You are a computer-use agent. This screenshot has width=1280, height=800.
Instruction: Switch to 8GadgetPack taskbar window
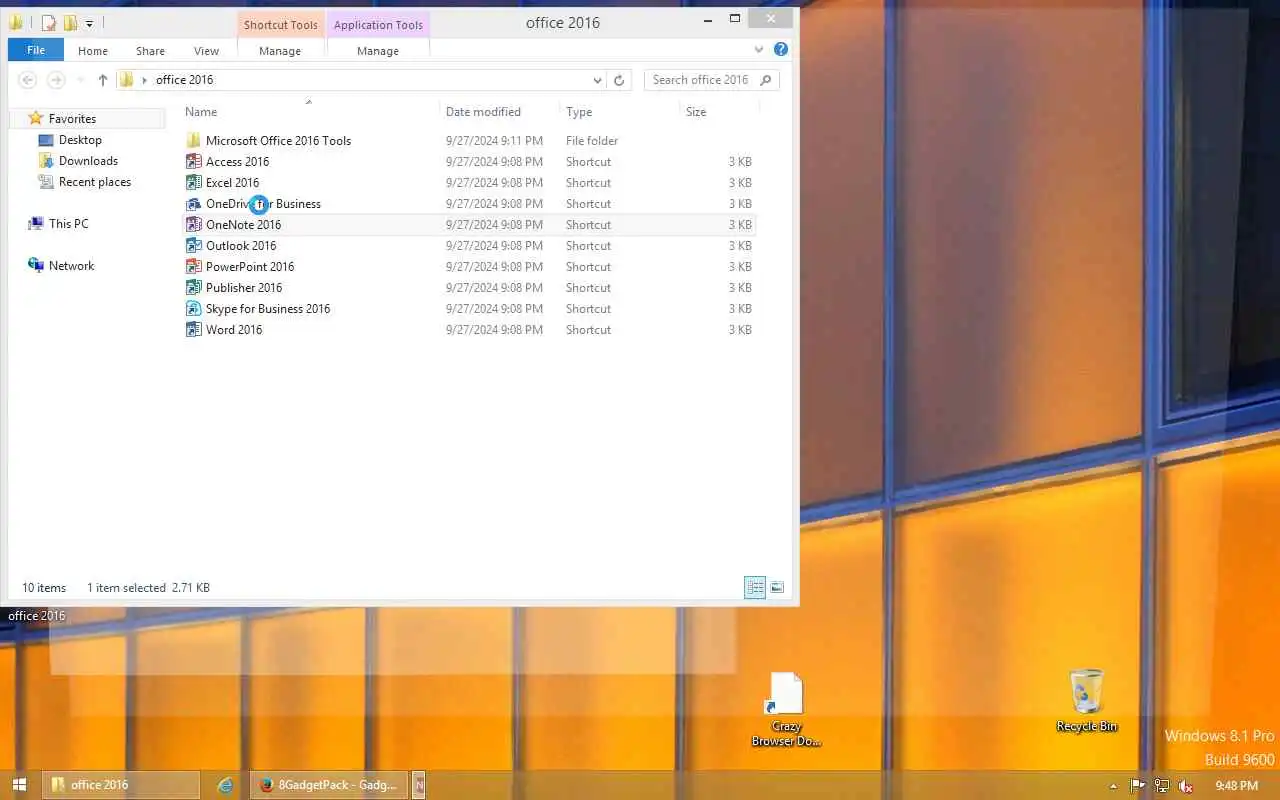point(331,785)
